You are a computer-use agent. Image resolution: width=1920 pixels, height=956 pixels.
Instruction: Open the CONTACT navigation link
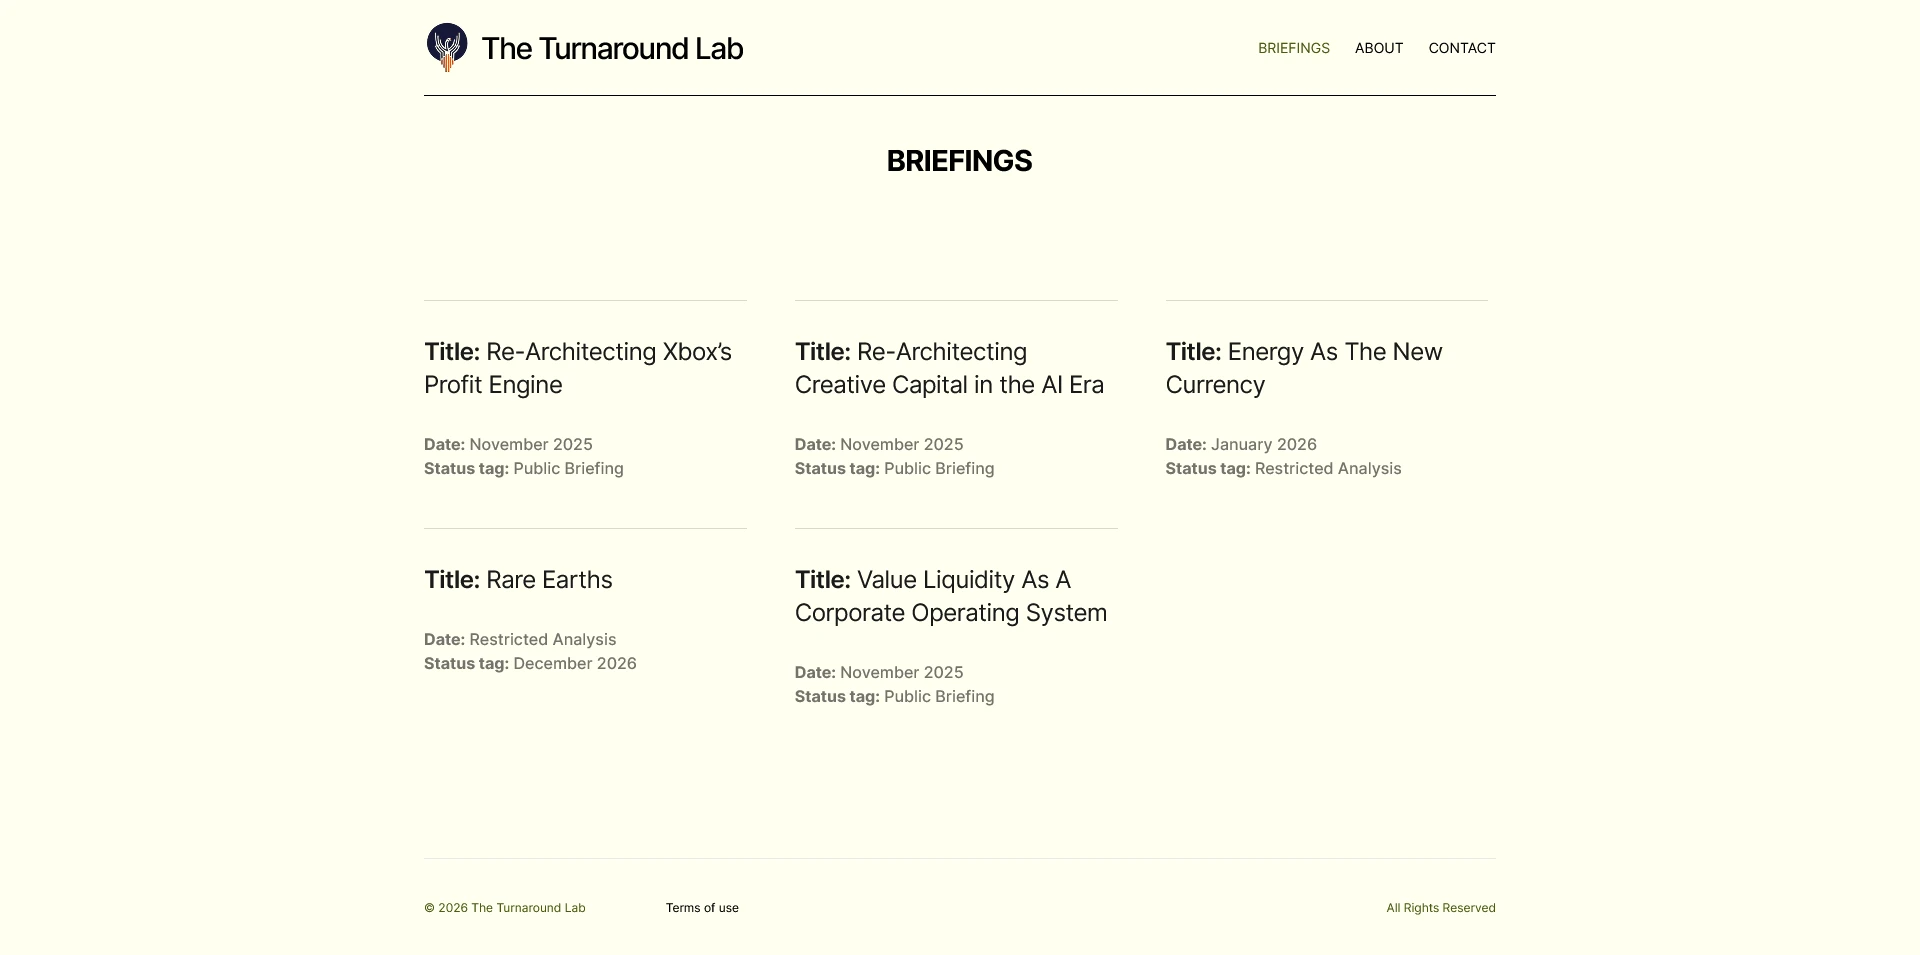[1461, 48]
